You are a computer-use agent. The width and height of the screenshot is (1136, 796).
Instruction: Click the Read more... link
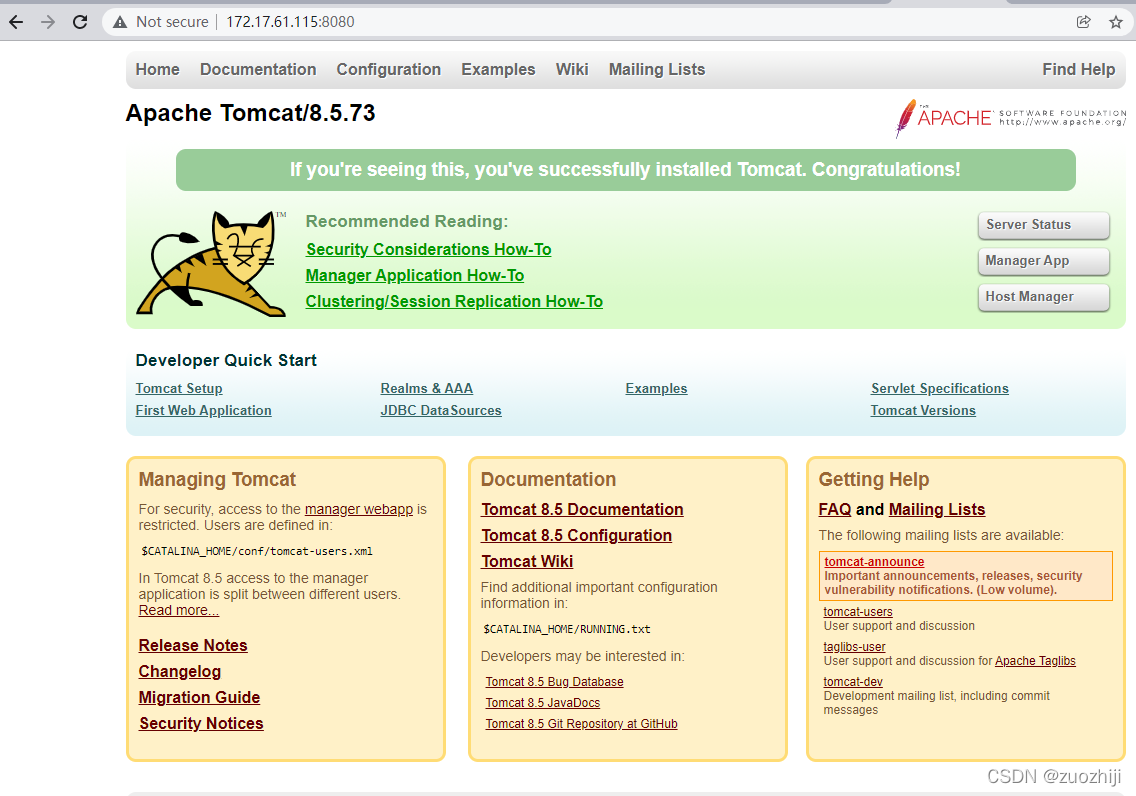point(178,610)
